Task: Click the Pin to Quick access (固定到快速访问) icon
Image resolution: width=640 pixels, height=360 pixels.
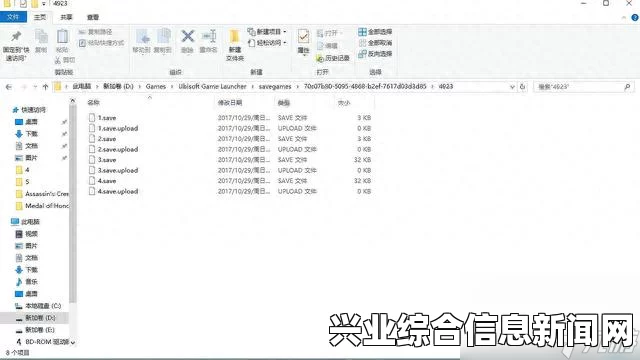Action: tap(16, 37)
